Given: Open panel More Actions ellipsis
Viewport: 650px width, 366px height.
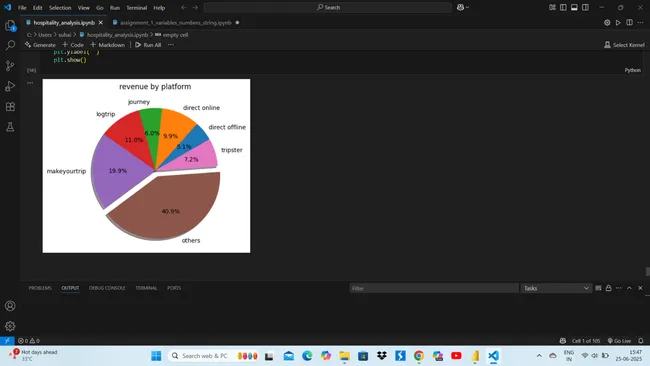Looking at the screenshot, I should click(618, 288).
